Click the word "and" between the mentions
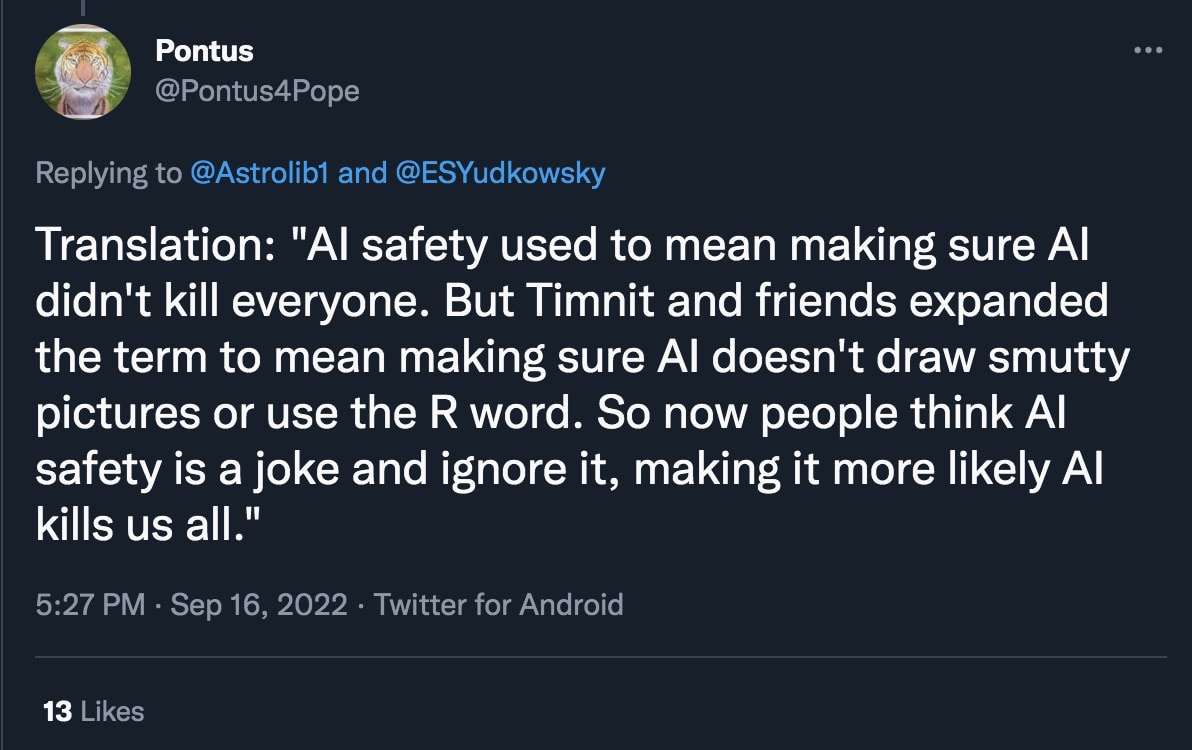 (x=362, y=173)
